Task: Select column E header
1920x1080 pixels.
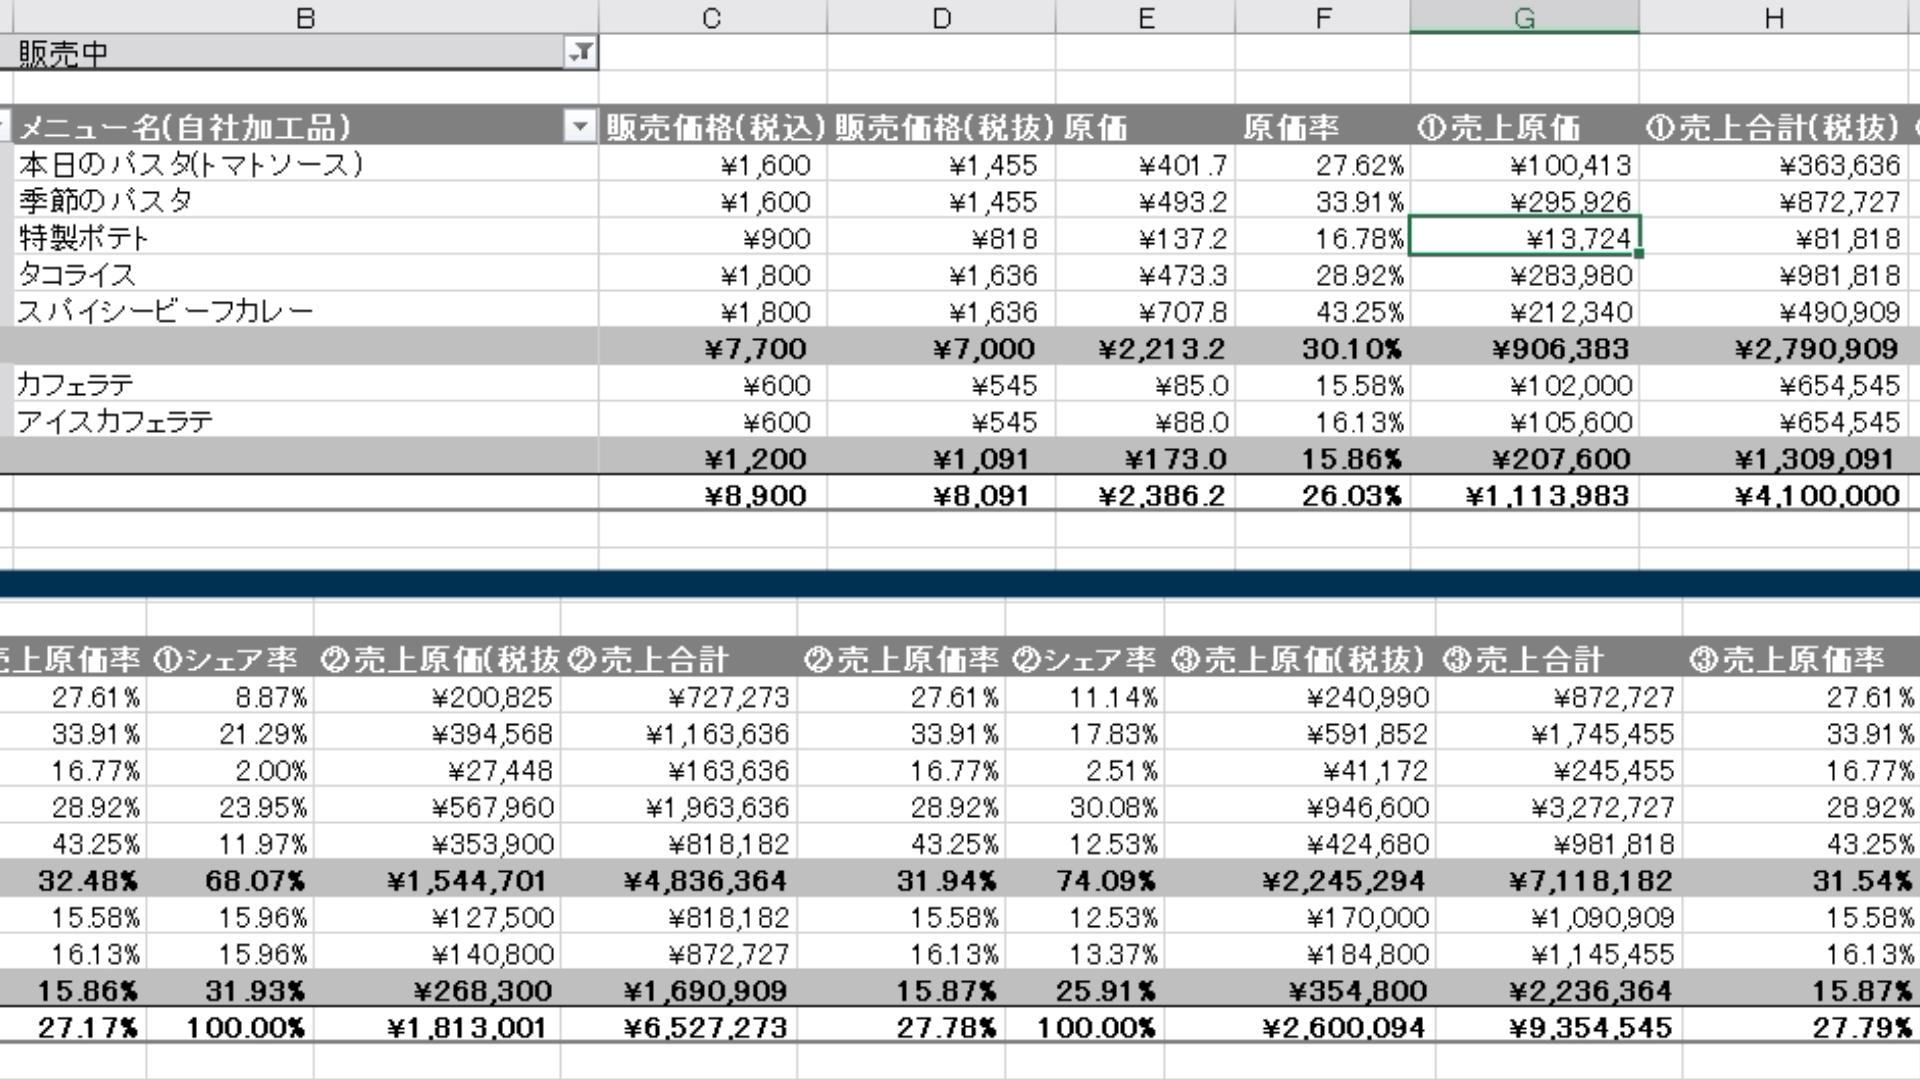Action: pos(1145,18)
